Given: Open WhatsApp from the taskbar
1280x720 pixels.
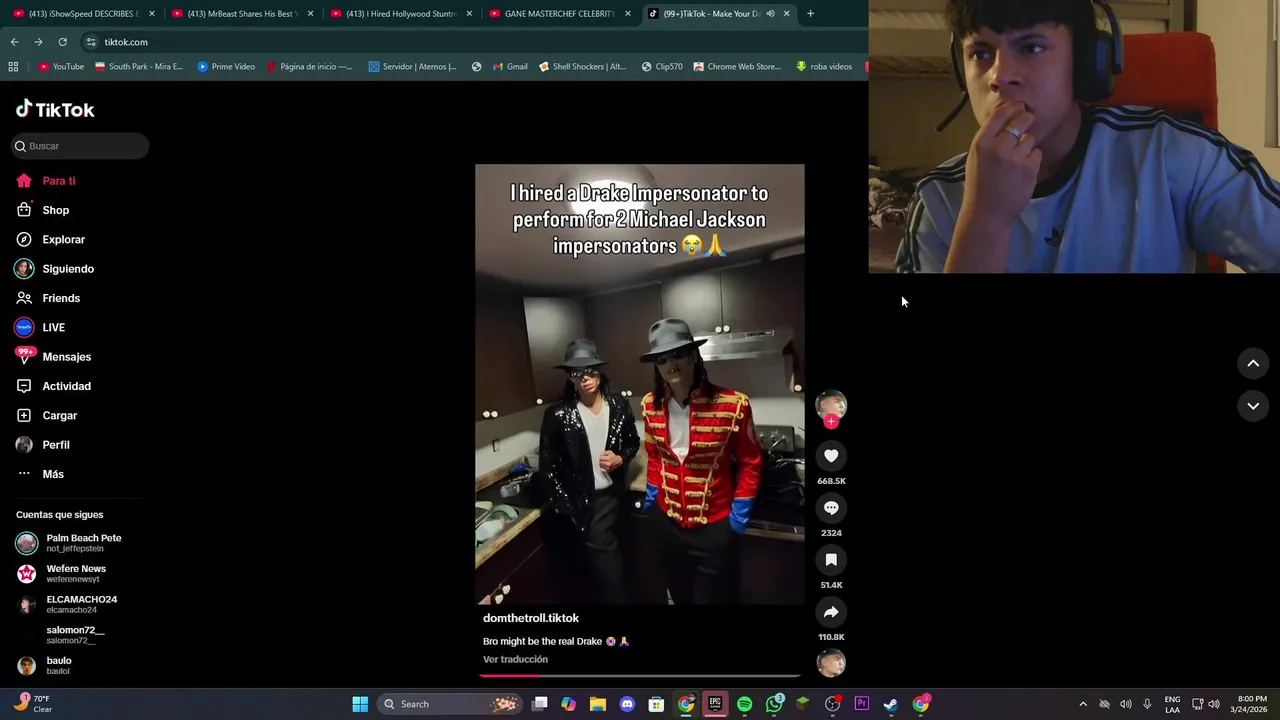Looking at the screenshot, I should point(774,704).
